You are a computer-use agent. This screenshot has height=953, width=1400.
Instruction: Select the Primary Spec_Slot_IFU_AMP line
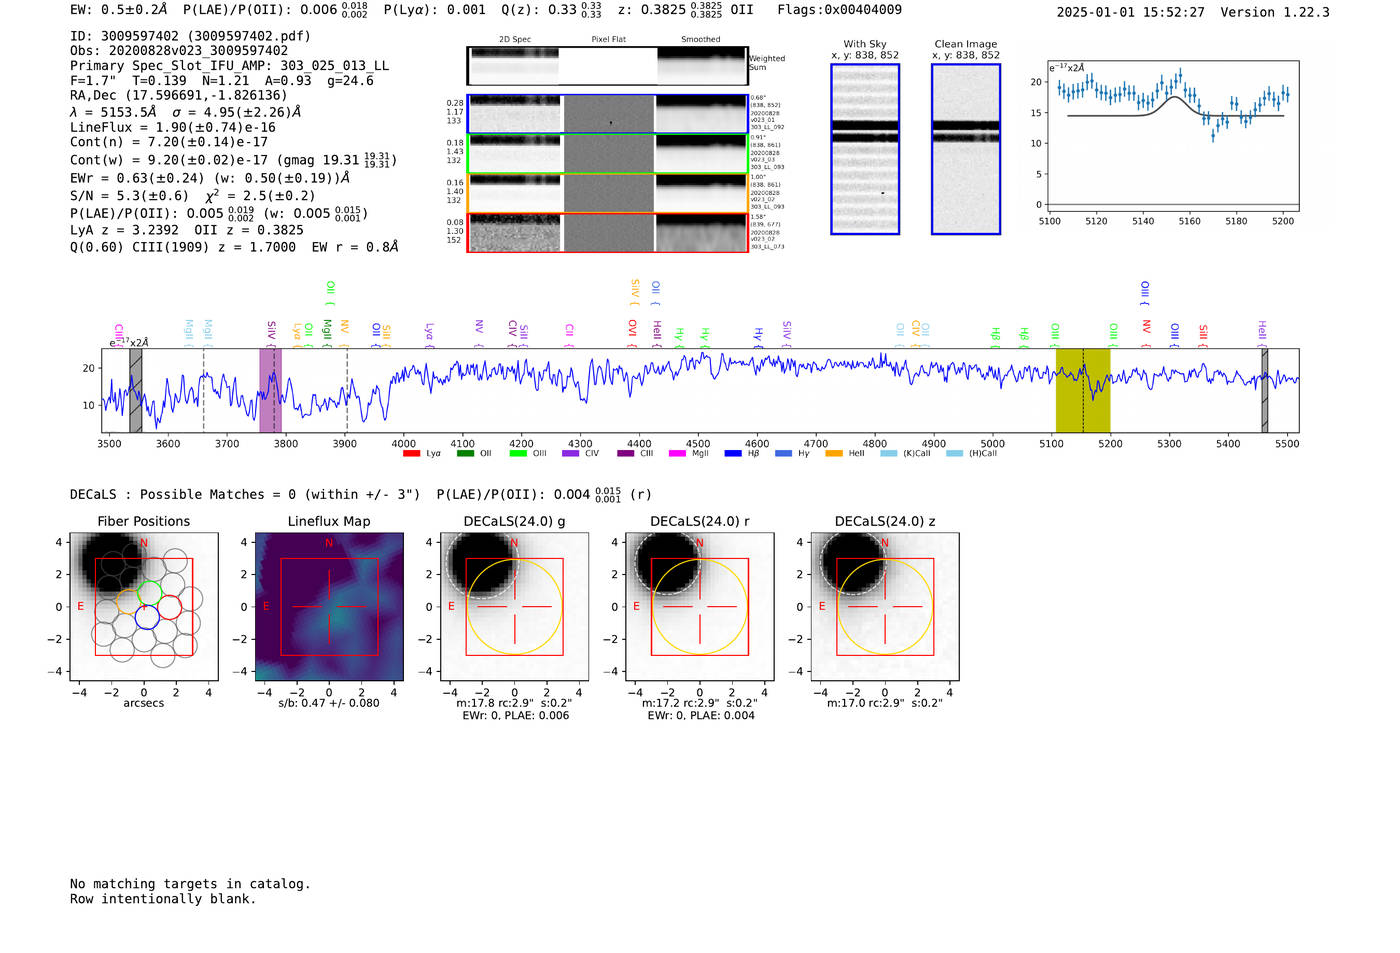pyautogui.click(x=230, y=66)
